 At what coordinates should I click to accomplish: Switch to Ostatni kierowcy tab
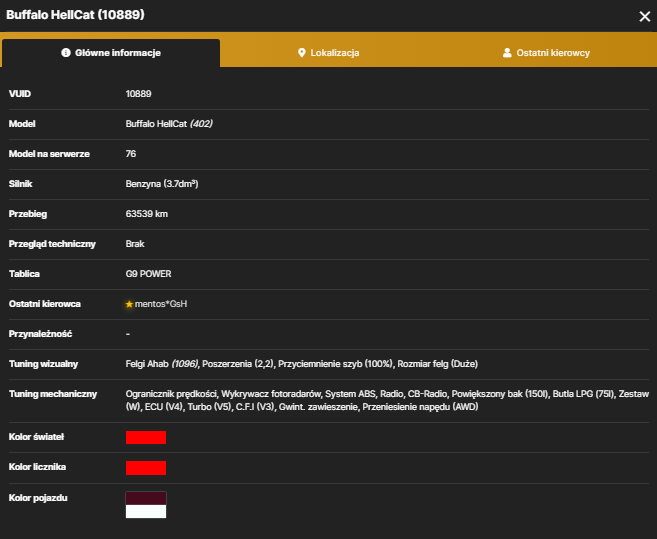[x=546, y=53]
